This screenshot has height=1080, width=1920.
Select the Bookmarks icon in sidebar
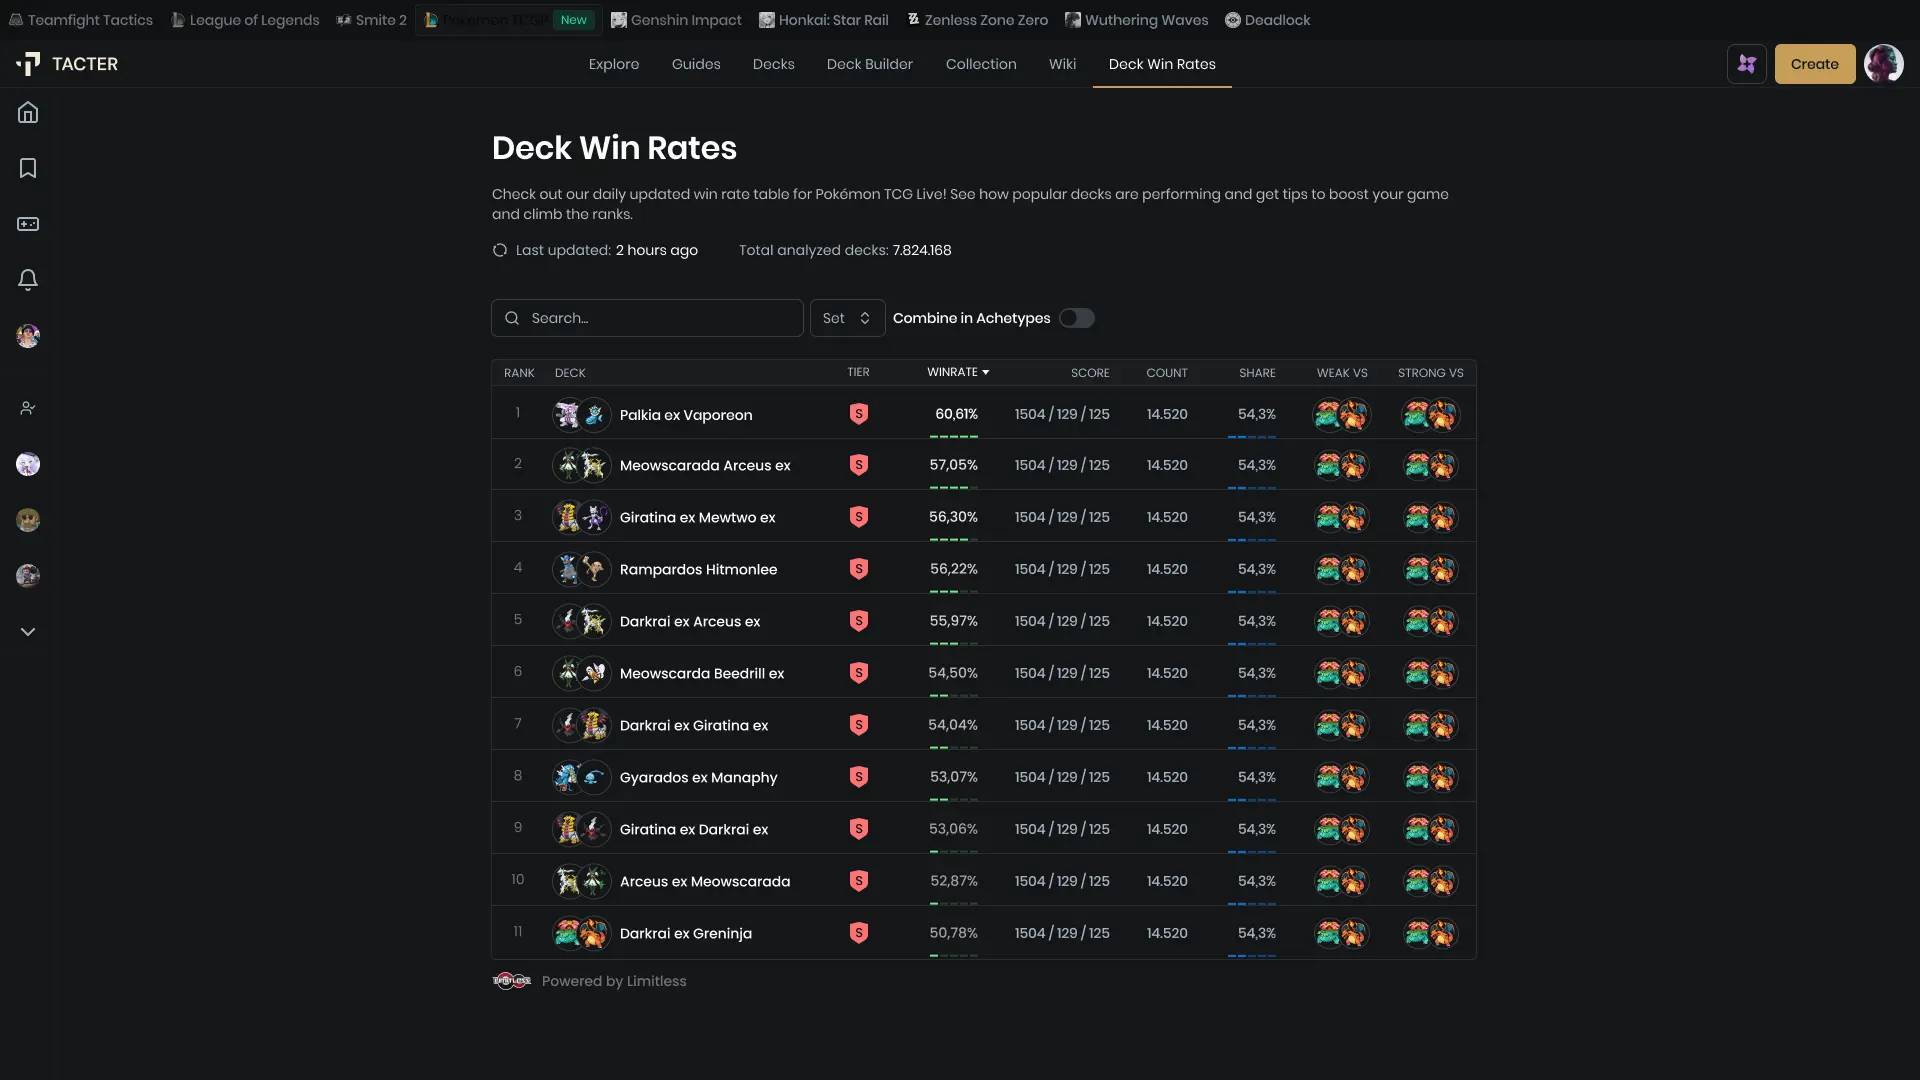coord(28,168)
